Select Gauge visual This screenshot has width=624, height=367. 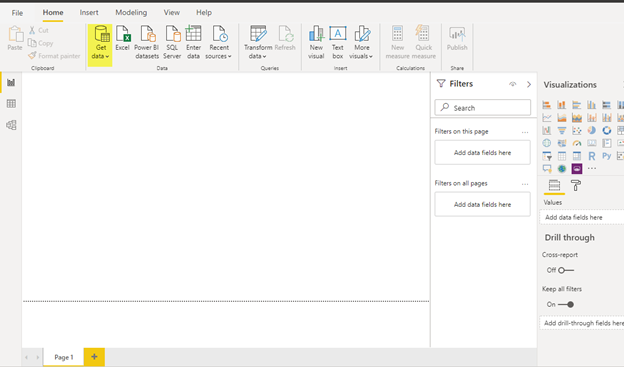click(x=577, y=143)
